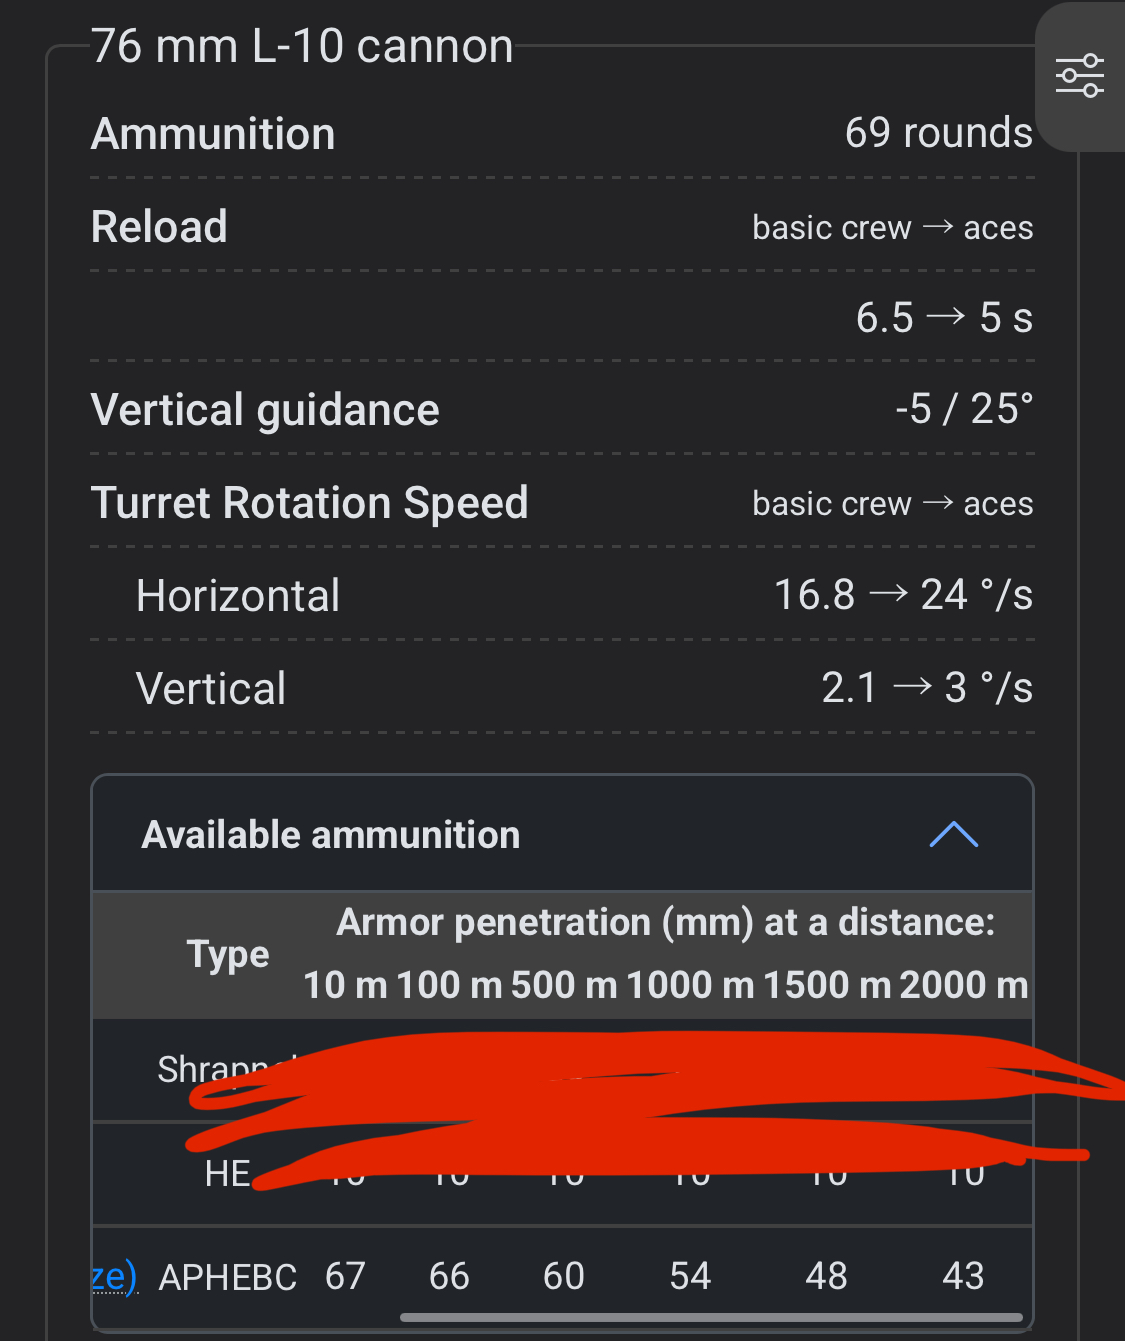Select the APHEBC ammunition type
The height and width of the screenshot is (1341, 1125).
tap(228, 1277)
